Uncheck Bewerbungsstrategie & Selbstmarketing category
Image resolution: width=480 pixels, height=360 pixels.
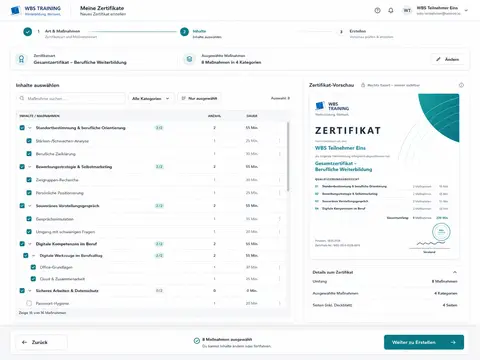22,167
